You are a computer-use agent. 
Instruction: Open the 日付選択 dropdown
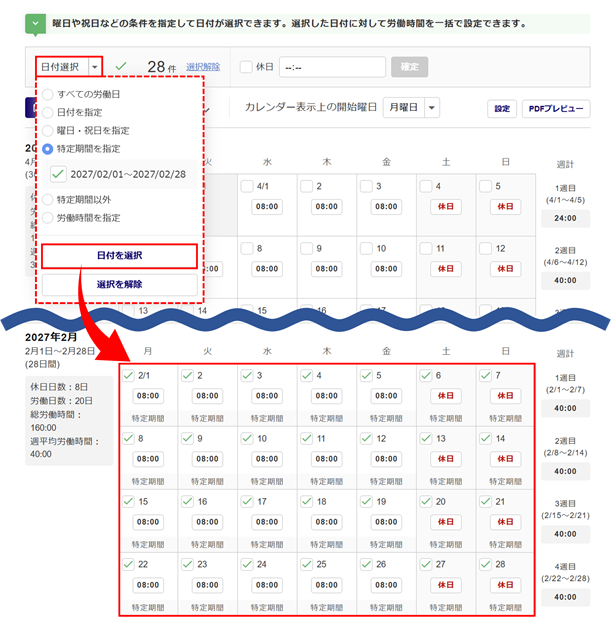[x=68, y=66]
